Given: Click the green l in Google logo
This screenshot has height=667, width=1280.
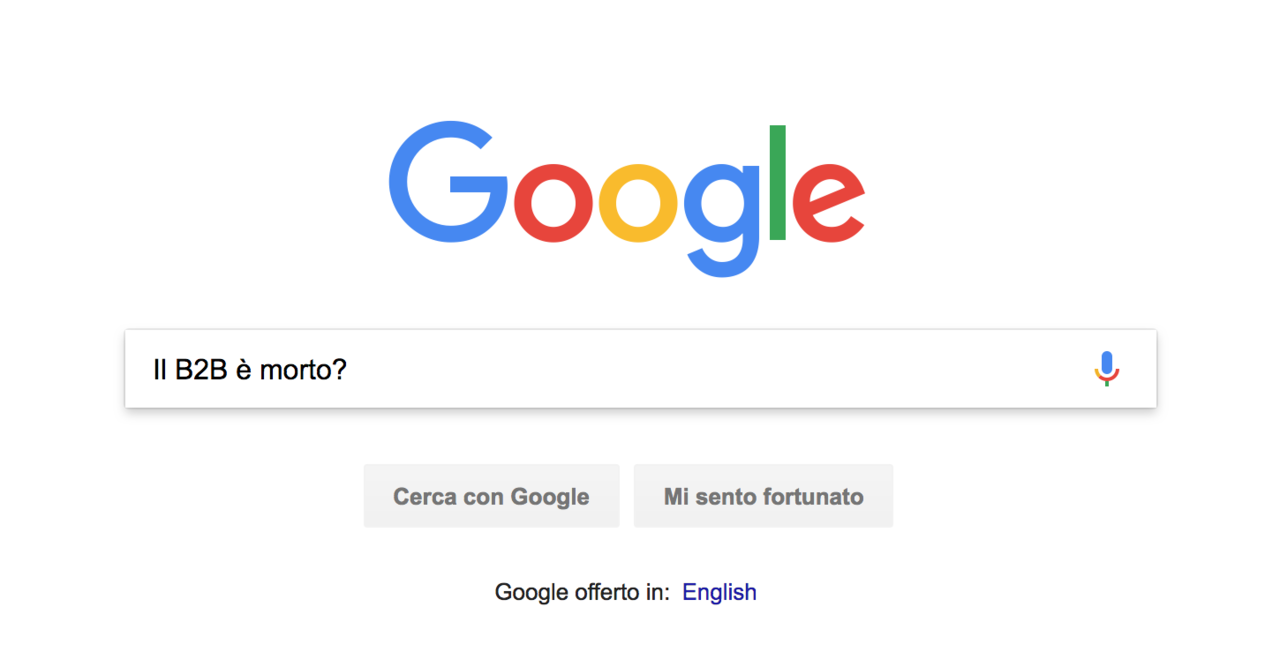Looking at the screenshot, I should click(778, 182).
